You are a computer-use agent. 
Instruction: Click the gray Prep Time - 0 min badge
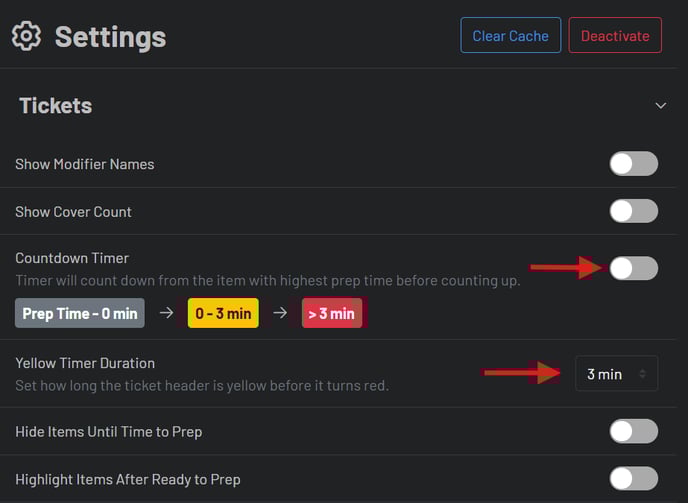[x=80, y=314]
